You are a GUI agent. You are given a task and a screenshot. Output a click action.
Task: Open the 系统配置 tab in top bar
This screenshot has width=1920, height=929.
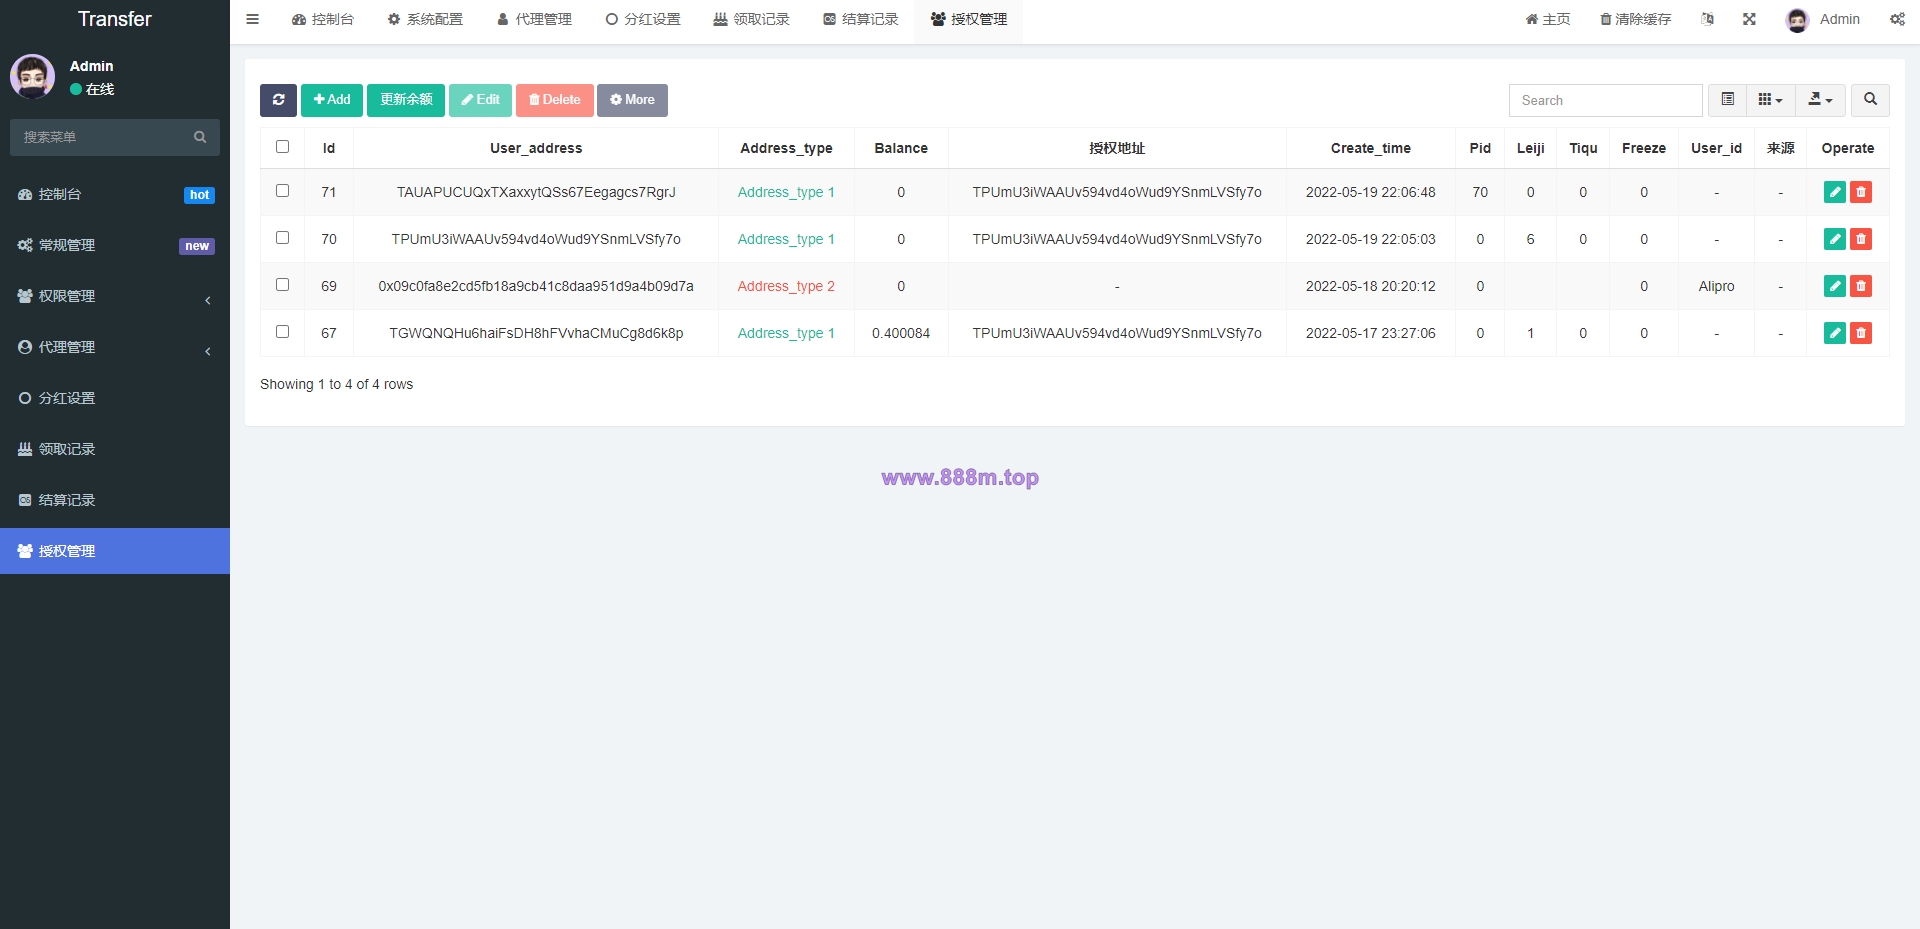click(425, 19)
